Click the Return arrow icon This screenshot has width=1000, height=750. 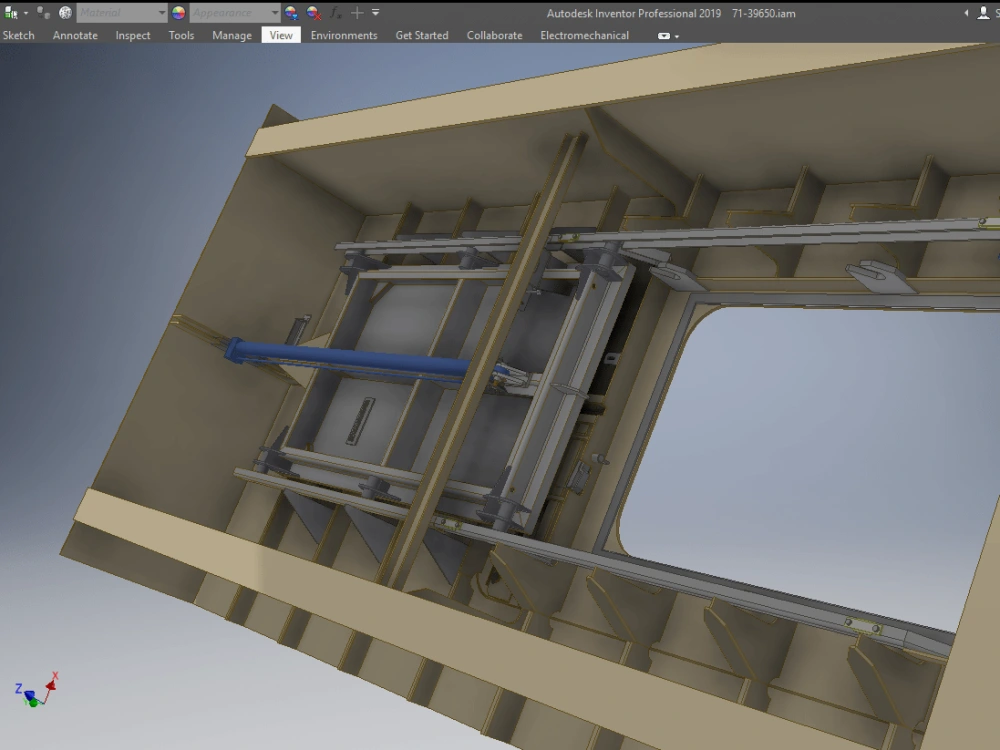tap(42, 13)
